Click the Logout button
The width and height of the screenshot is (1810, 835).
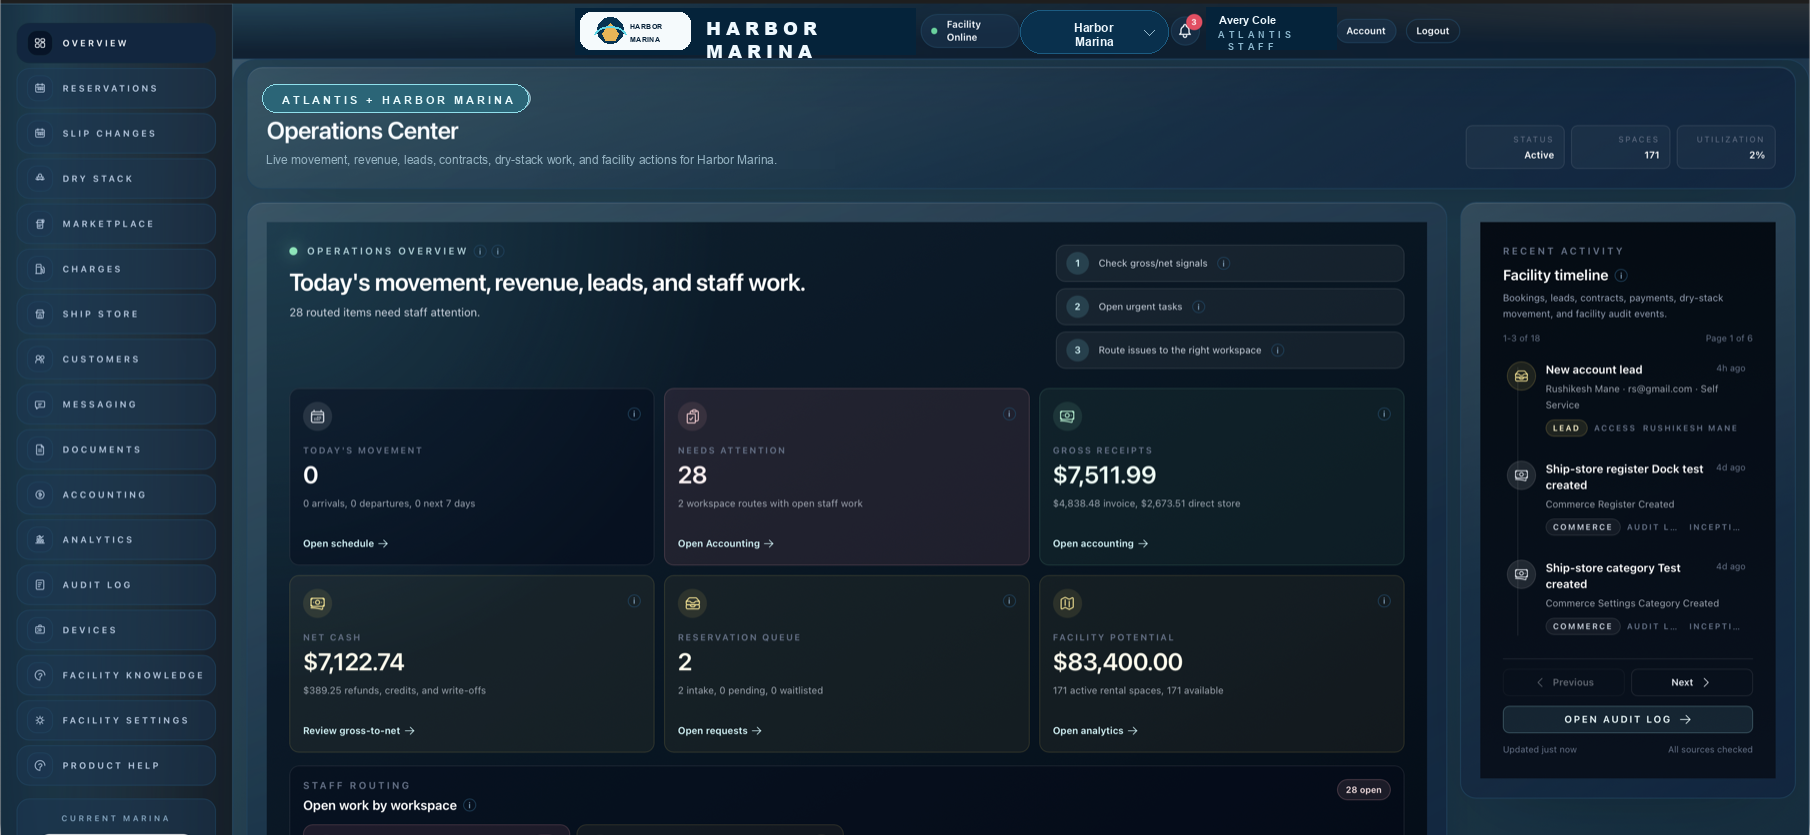[1432, 31]
